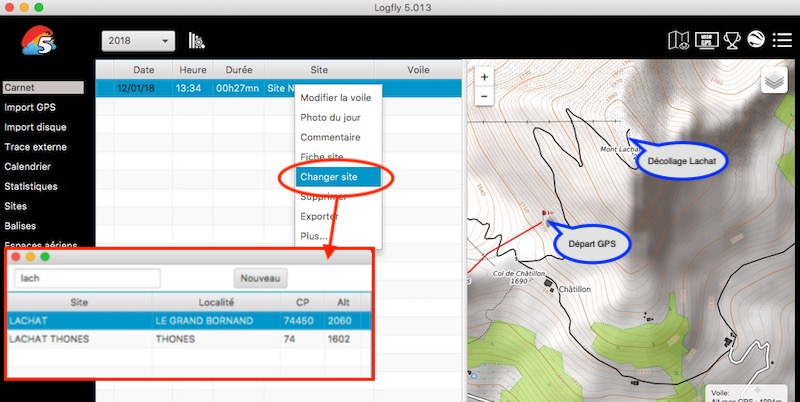Sort the table by the Durée column header

click(237, 70)
